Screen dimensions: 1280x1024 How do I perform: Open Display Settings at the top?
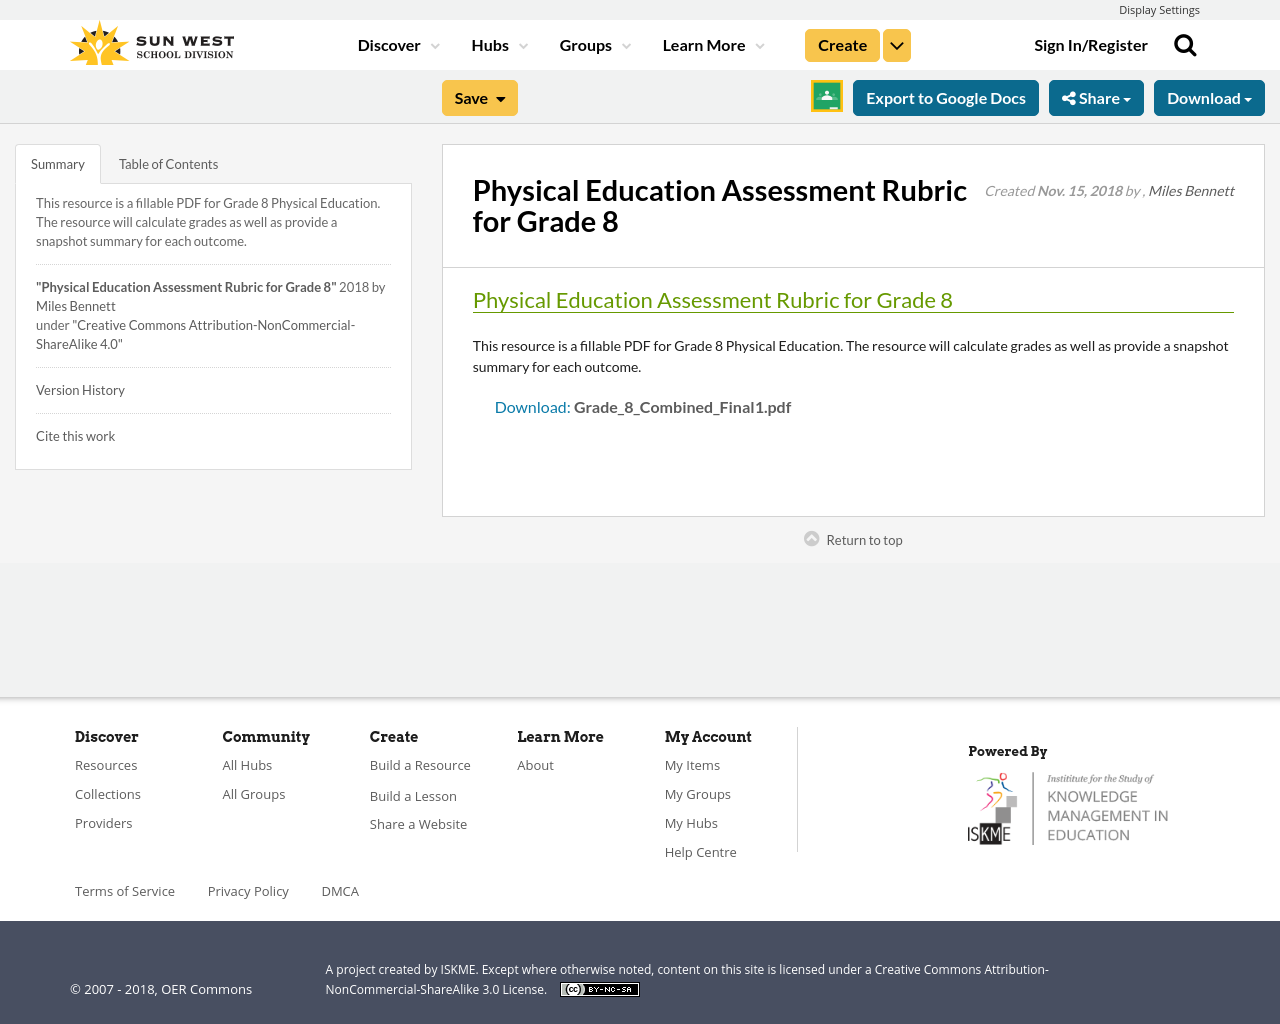point(1159,9)
